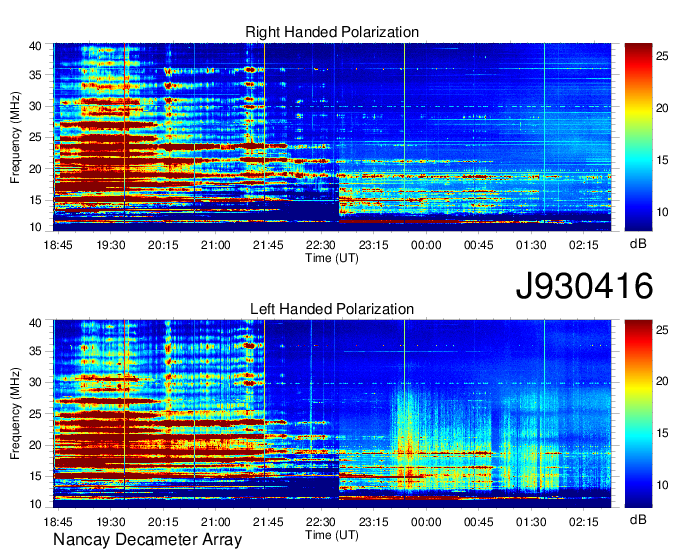This screenshot has width=680, height=552.
Task: Click the 20 dB tick on Right Handed colorbar
Action: 662,108
